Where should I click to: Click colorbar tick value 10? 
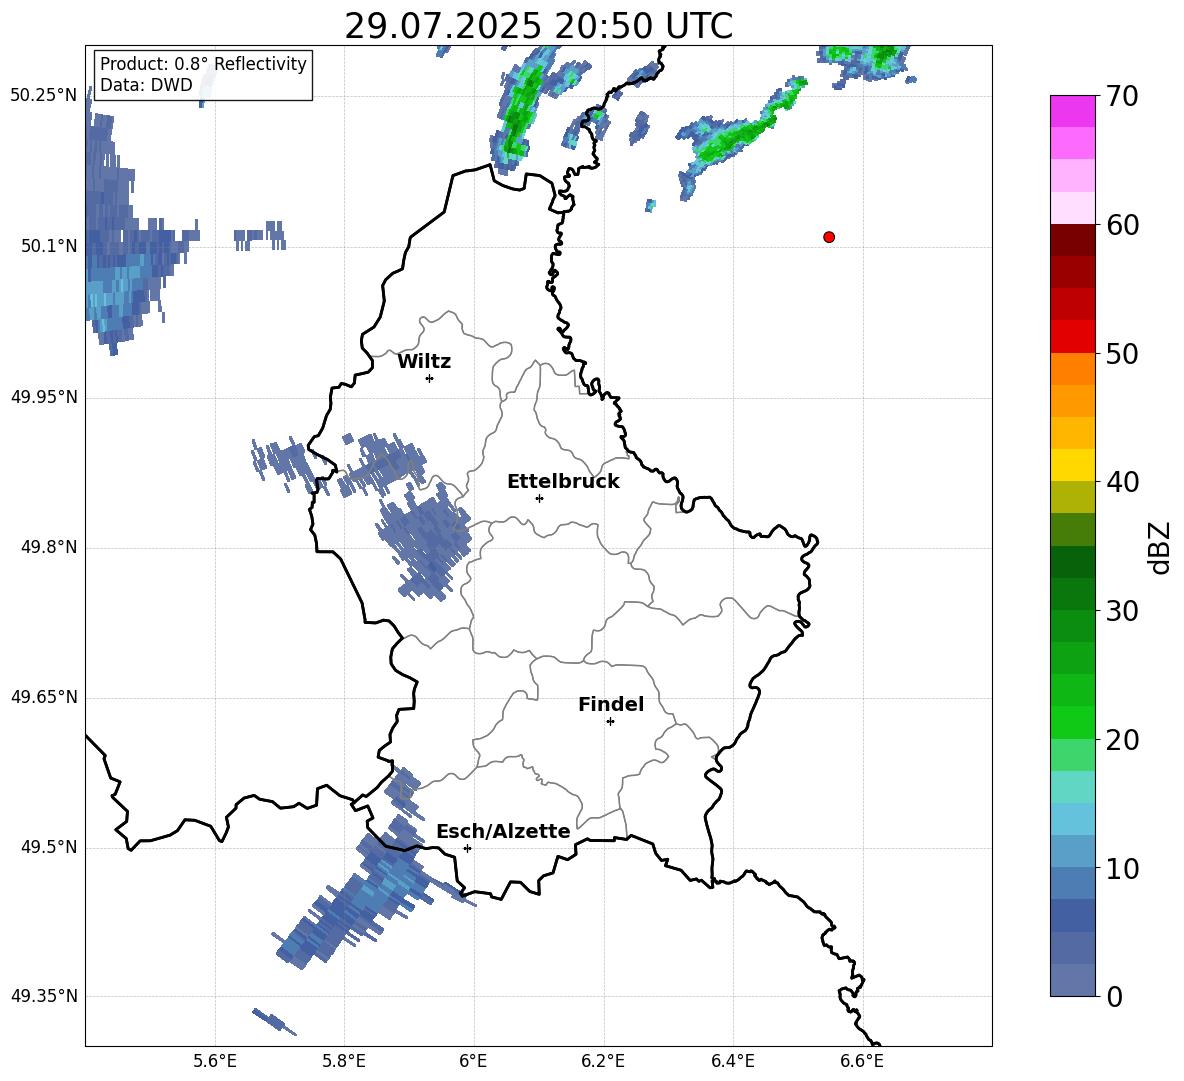pyautogui.click(x=1122, y=868)
